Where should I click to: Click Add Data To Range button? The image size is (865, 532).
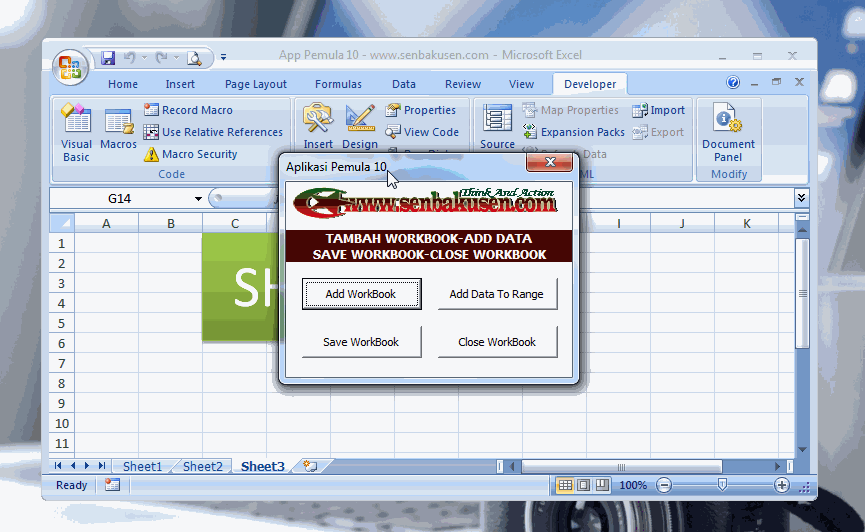[497, 294]
